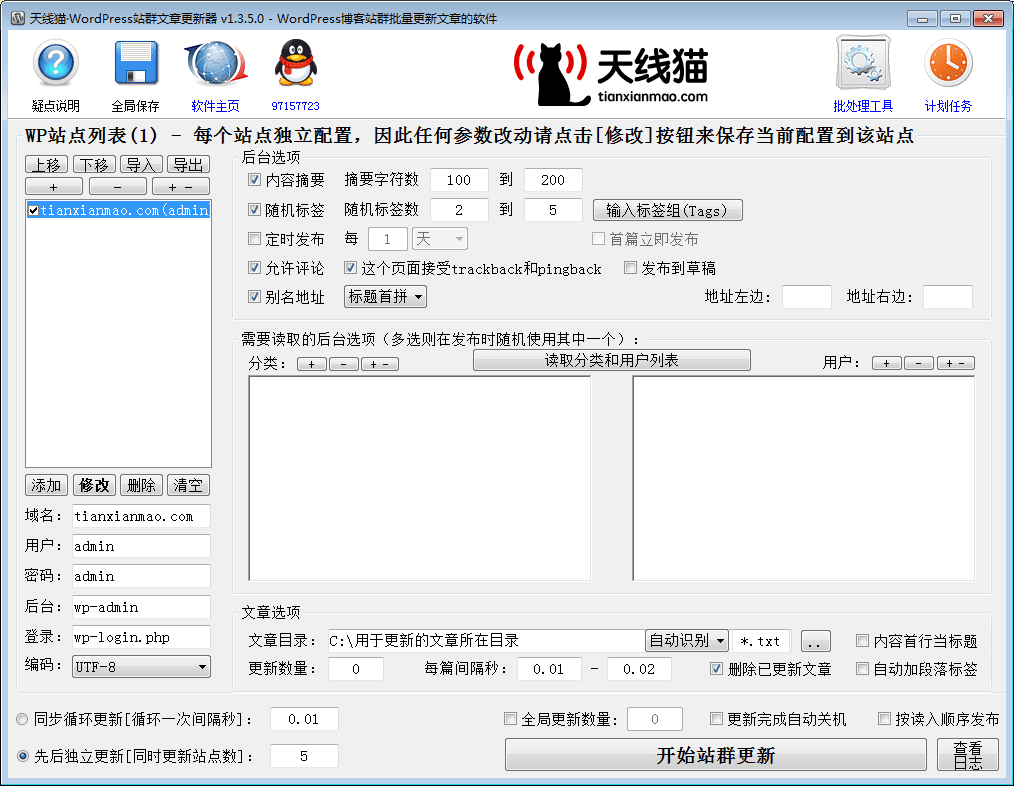This screenshot has width=1014, height=786.
Task: Open the 批处理工具 gear icon
Action: [x=863, y=63]
